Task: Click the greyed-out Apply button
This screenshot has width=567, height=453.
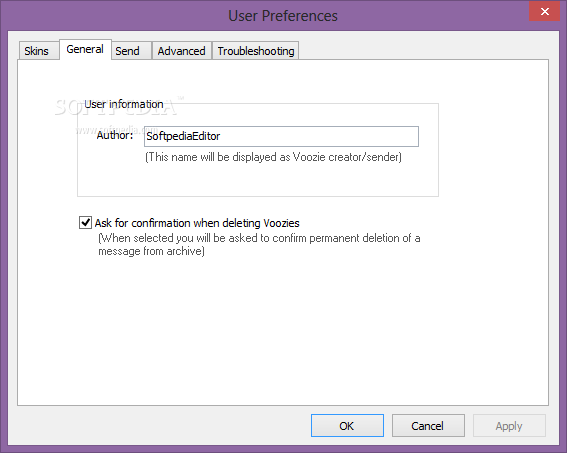Action: (509, 426)
